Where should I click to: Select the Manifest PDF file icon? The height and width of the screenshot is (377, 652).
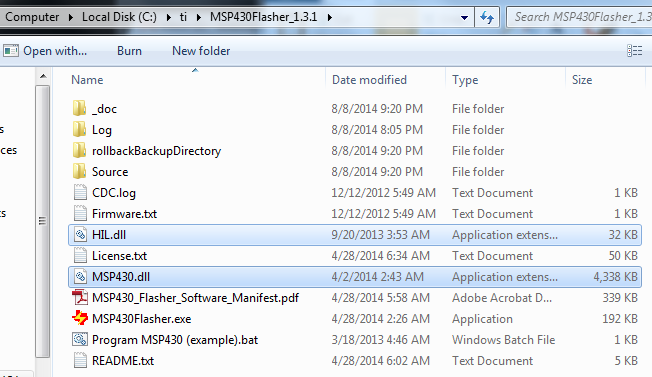click(80, 298)
